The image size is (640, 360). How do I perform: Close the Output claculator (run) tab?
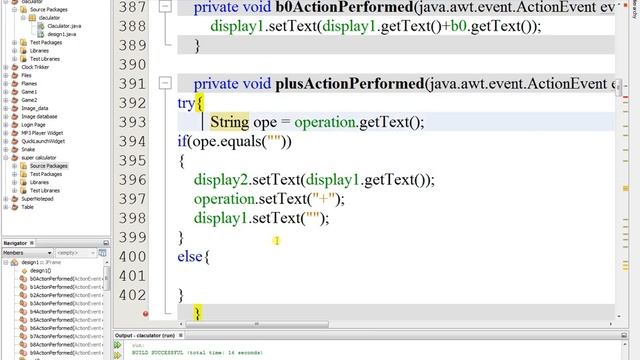click(181, 335)
